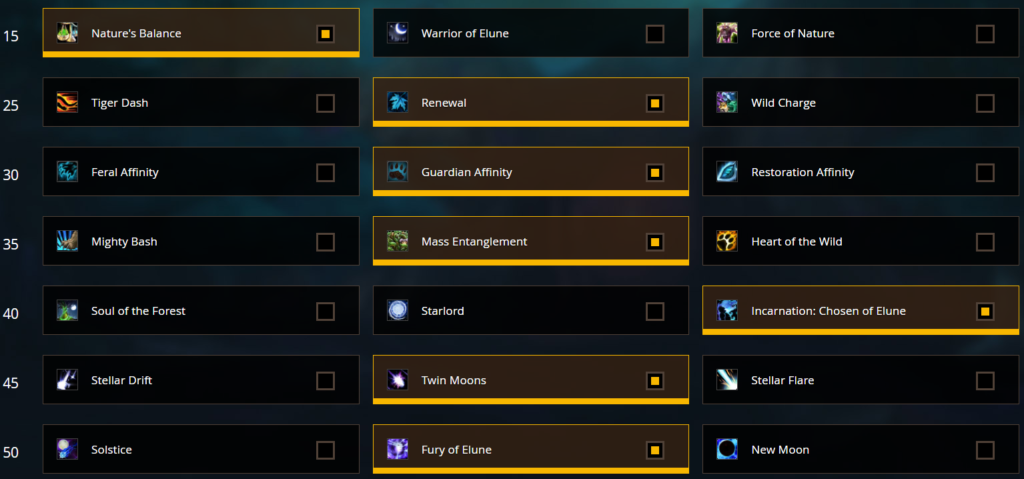Choose the Renewal talent label
The width and height of the screenshot is (1024, 479).
[444, 103]
